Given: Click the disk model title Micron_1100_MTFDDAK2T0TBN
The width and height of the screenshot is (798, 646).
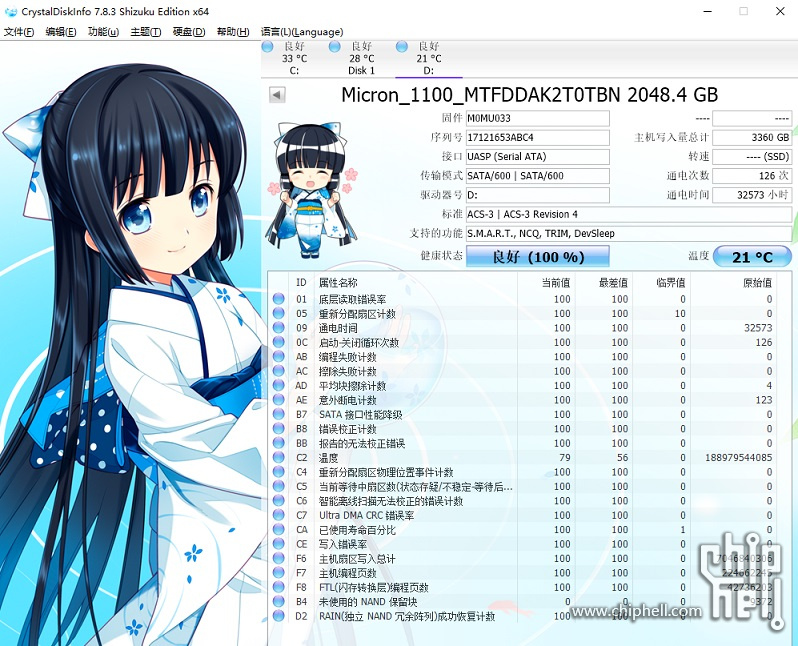Looking at the screenshot, I should pos(529,95).
